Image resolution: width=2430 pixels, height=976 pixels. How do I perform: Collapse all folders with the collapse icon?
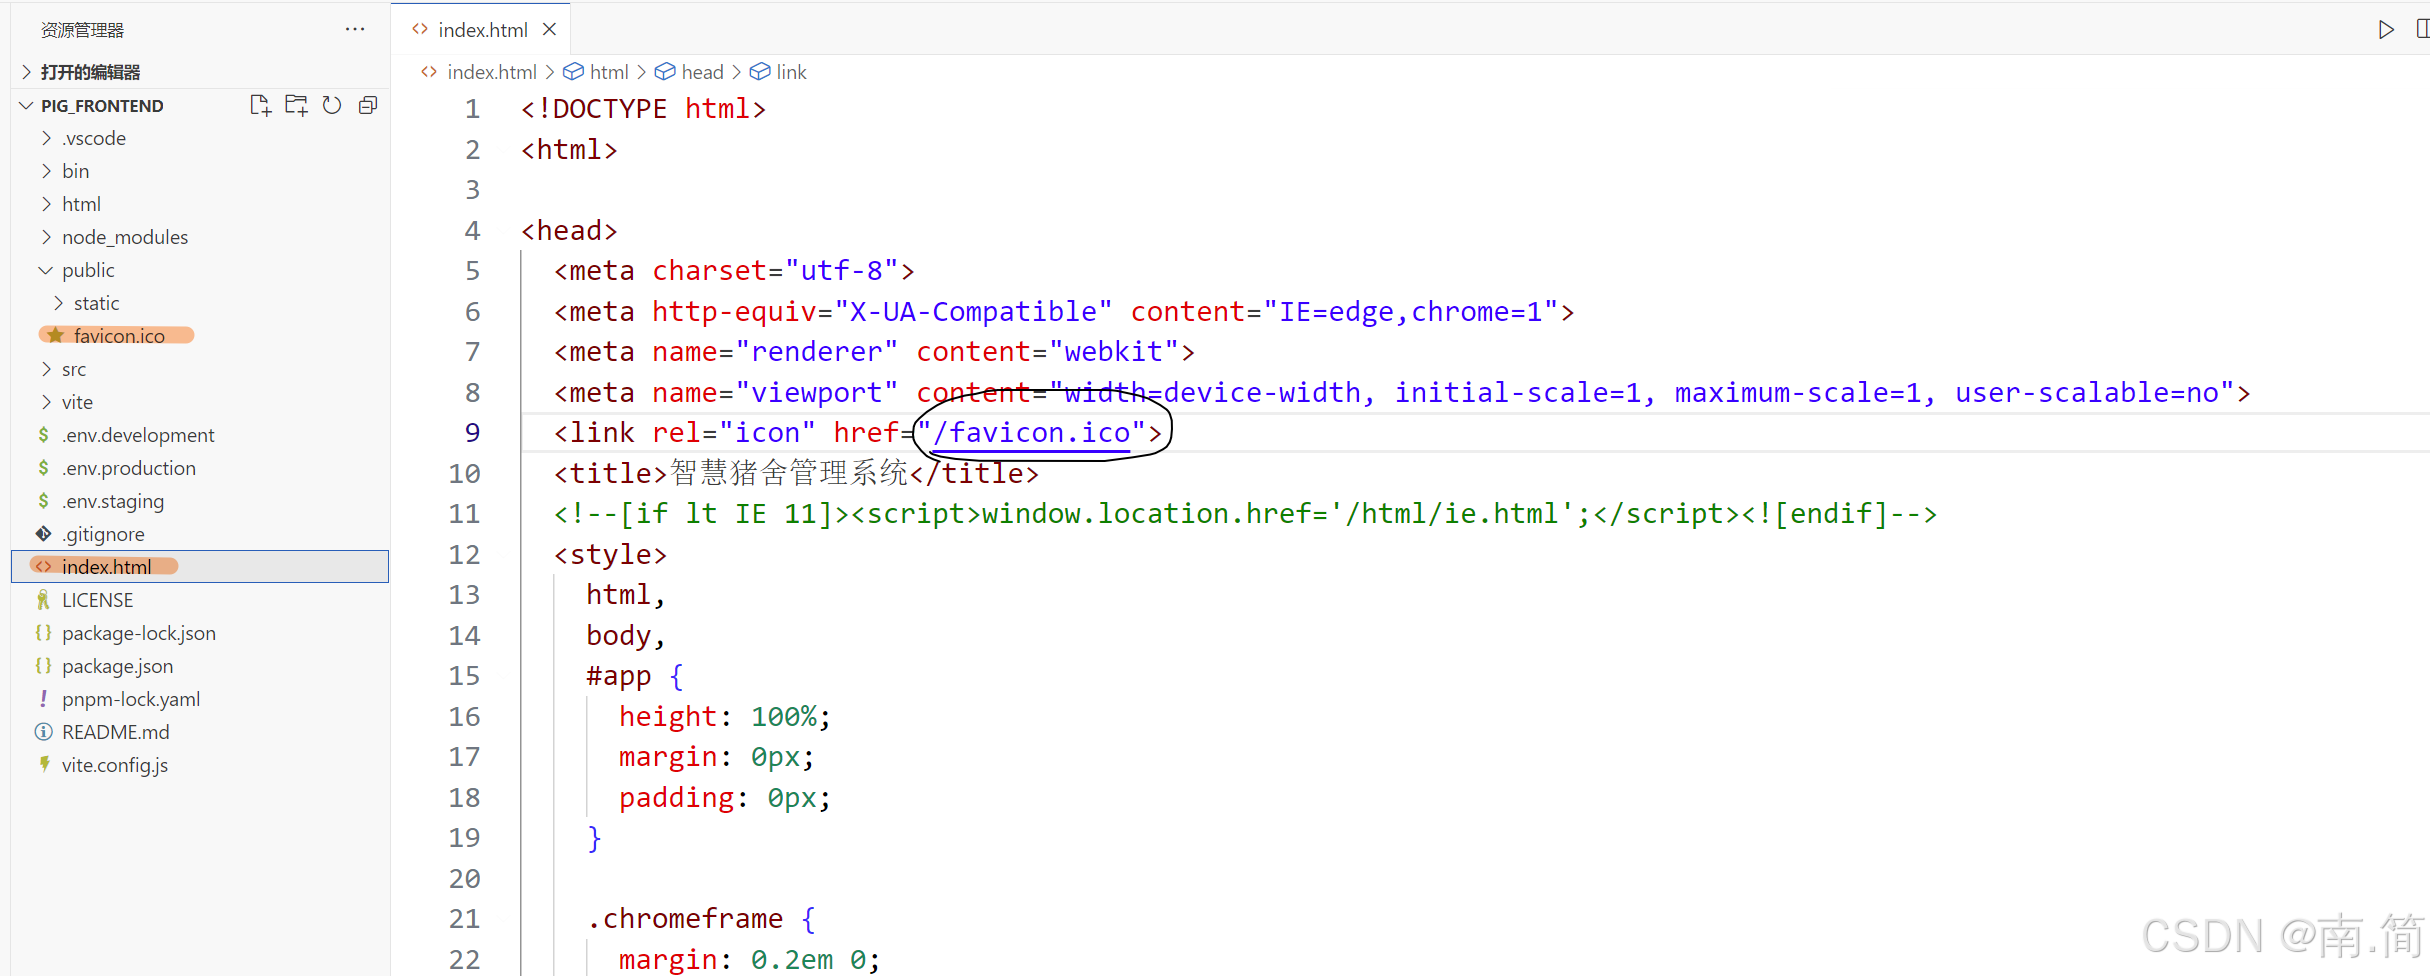click(368, 105)
